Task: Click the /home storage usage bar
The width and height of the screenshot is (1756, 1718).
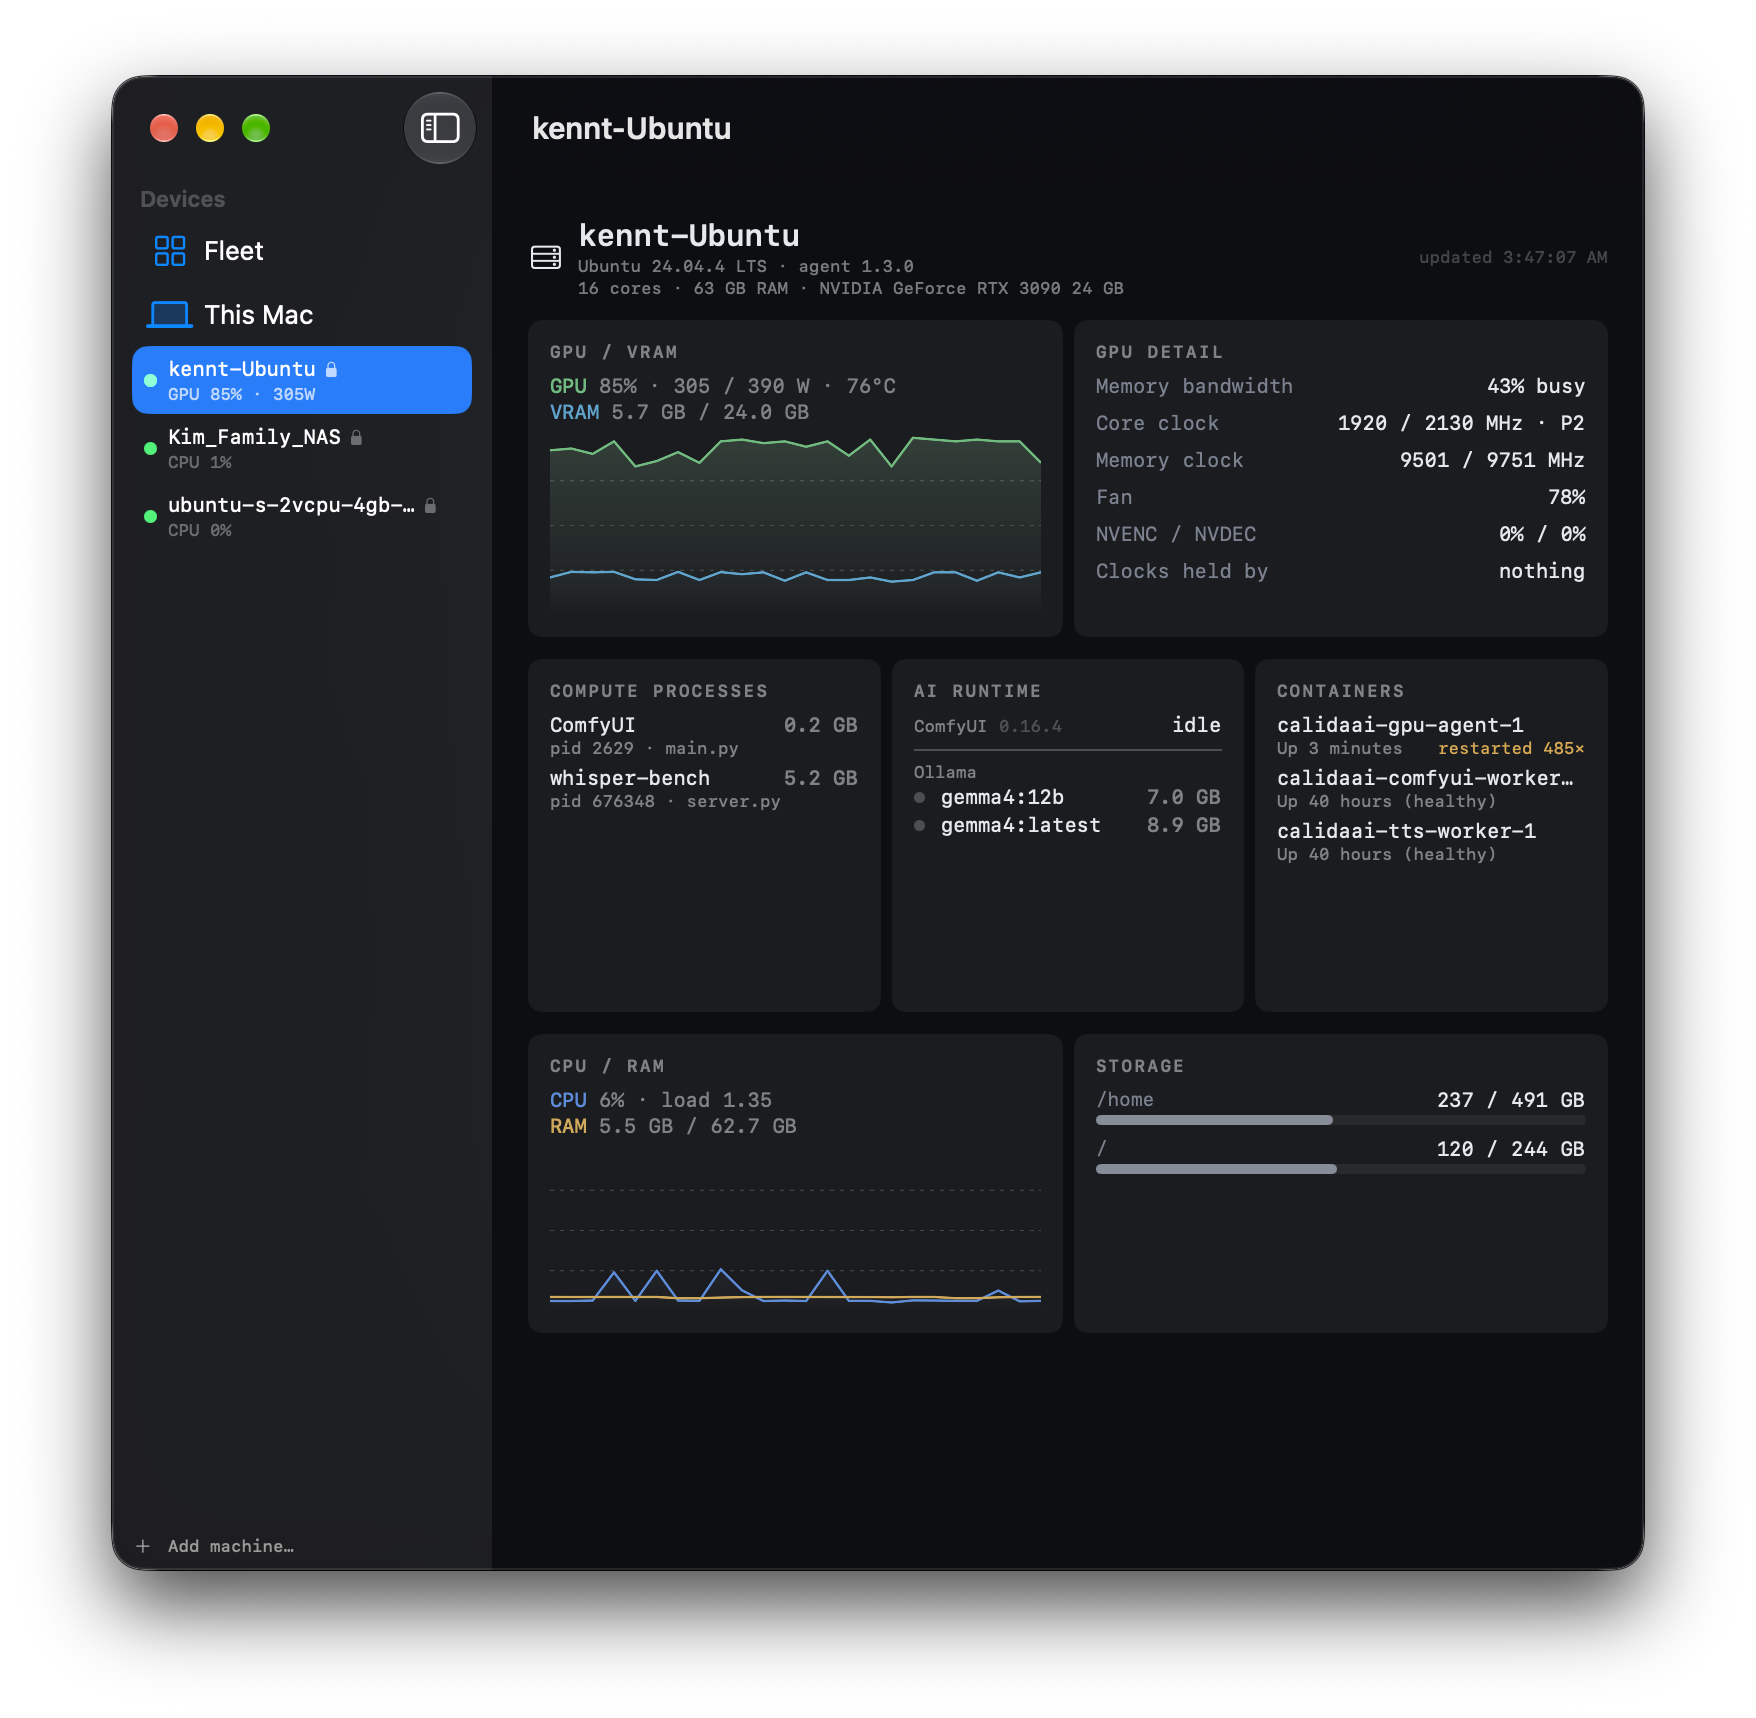Action: (x=1340, y=1120)
